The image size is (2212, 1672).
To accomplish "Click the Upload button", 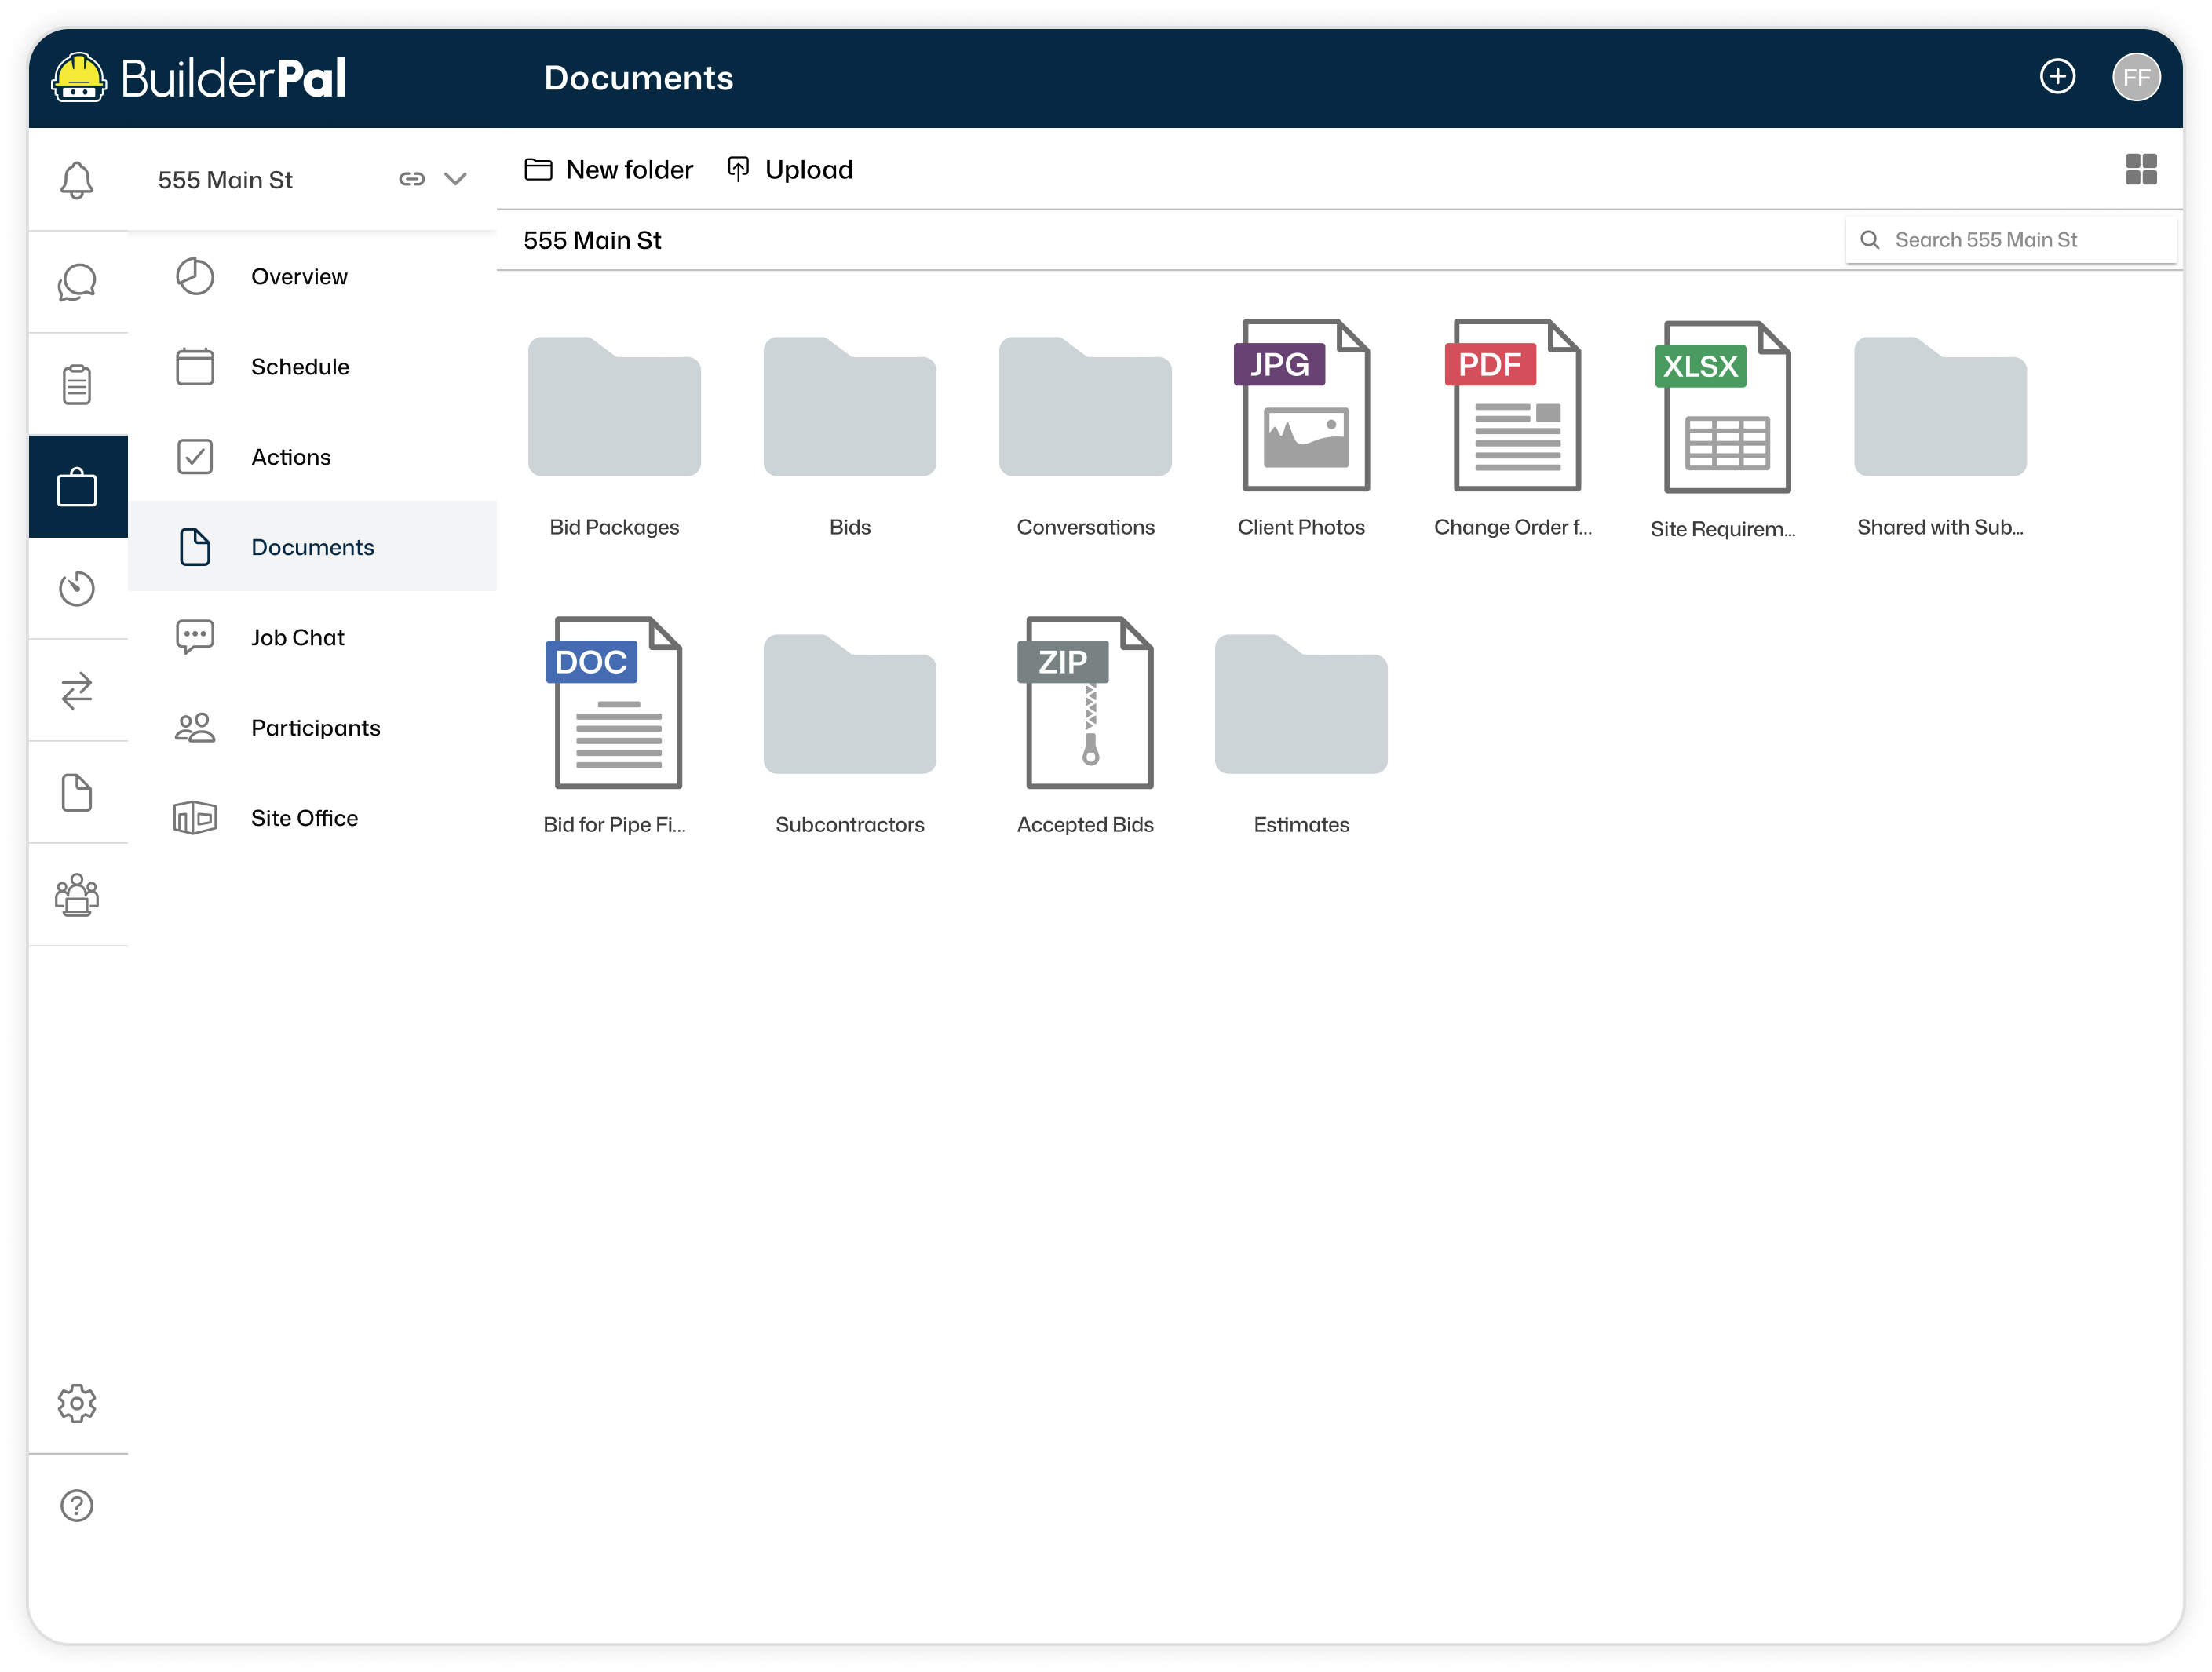I will click(x=789, y=169).
